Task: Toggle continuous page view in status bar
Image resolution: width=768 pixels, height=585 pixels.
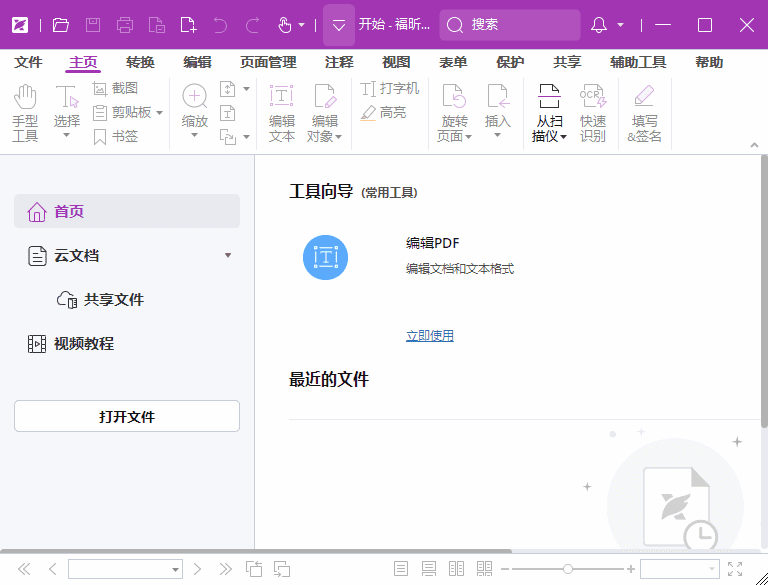Action: (429, 569)
